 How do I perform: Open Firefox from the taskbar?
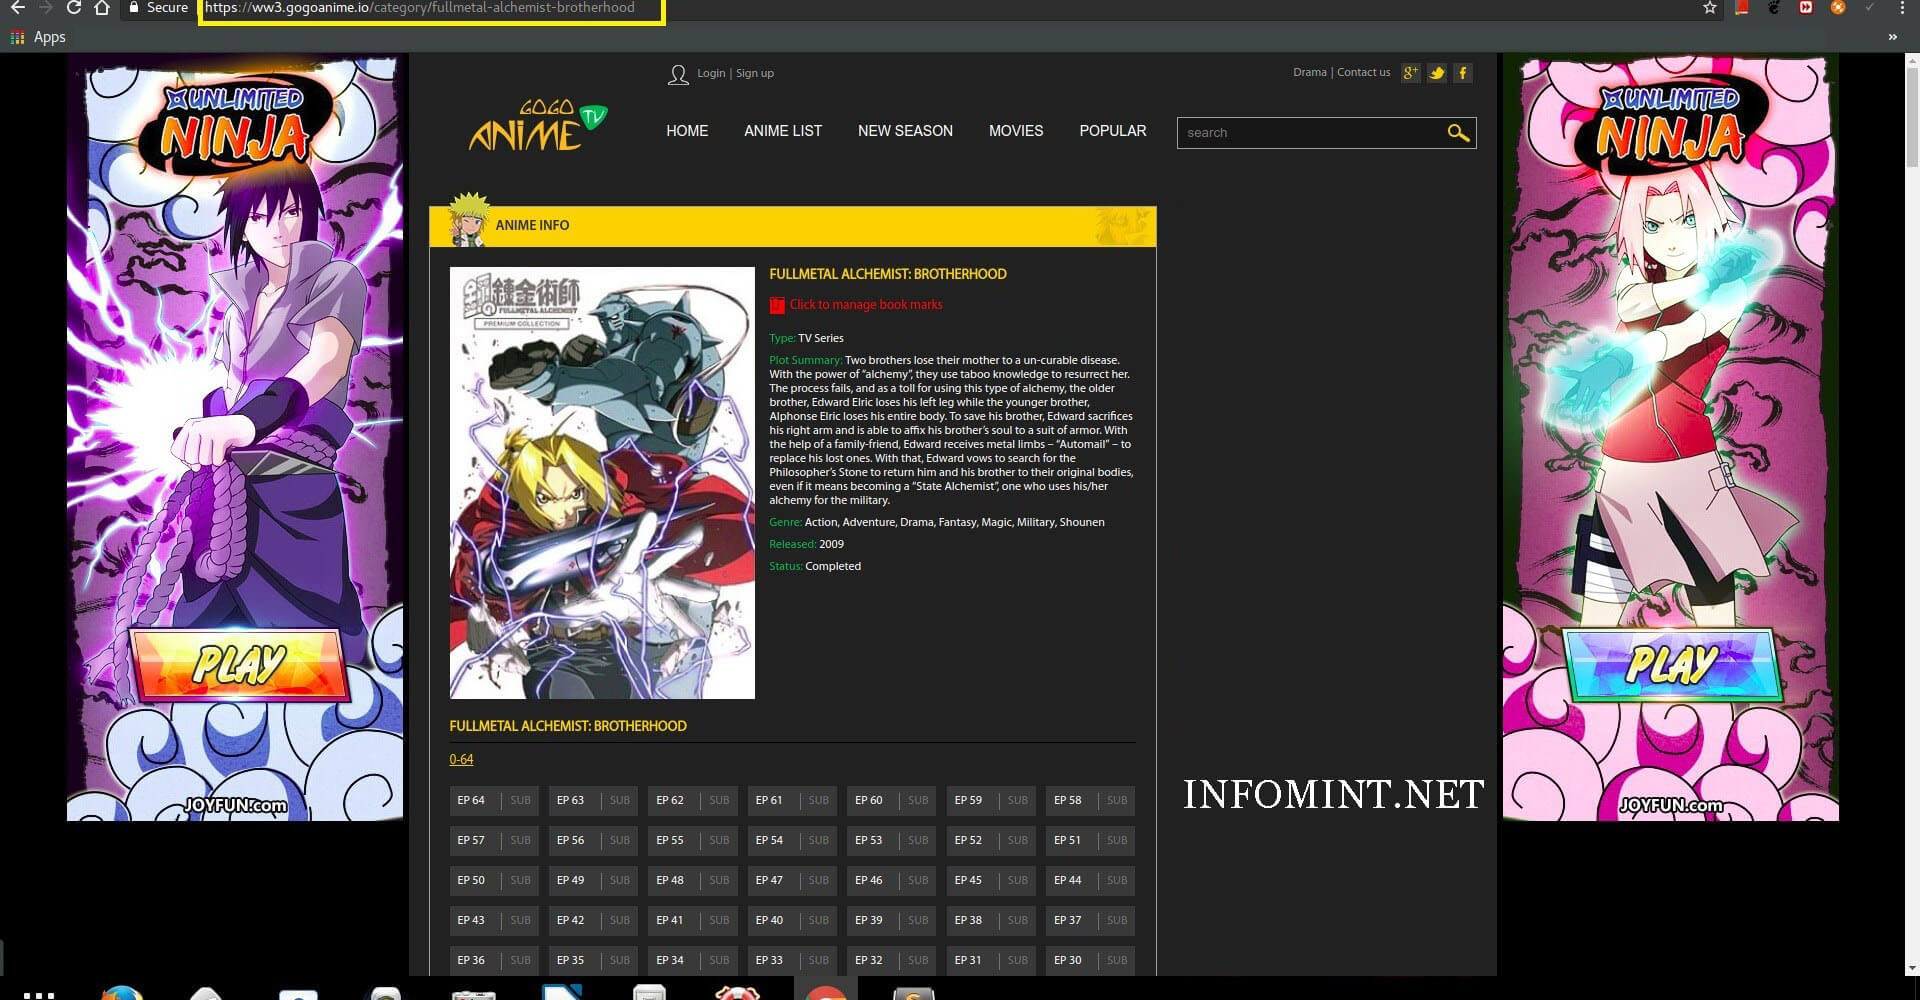(121, 990)
